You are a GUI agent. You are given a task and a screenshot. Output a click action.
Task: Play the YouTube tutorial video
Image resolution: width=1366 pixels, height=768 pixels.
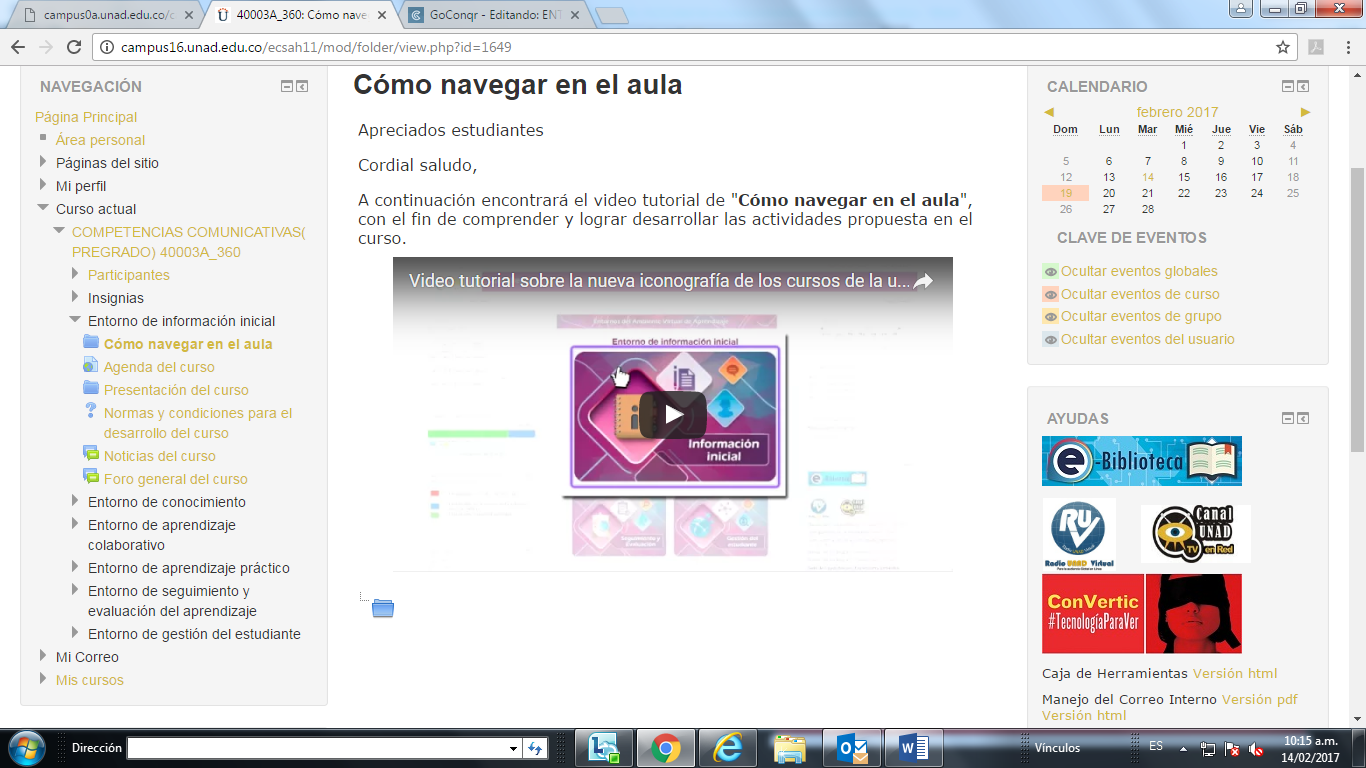pos(672,414)
